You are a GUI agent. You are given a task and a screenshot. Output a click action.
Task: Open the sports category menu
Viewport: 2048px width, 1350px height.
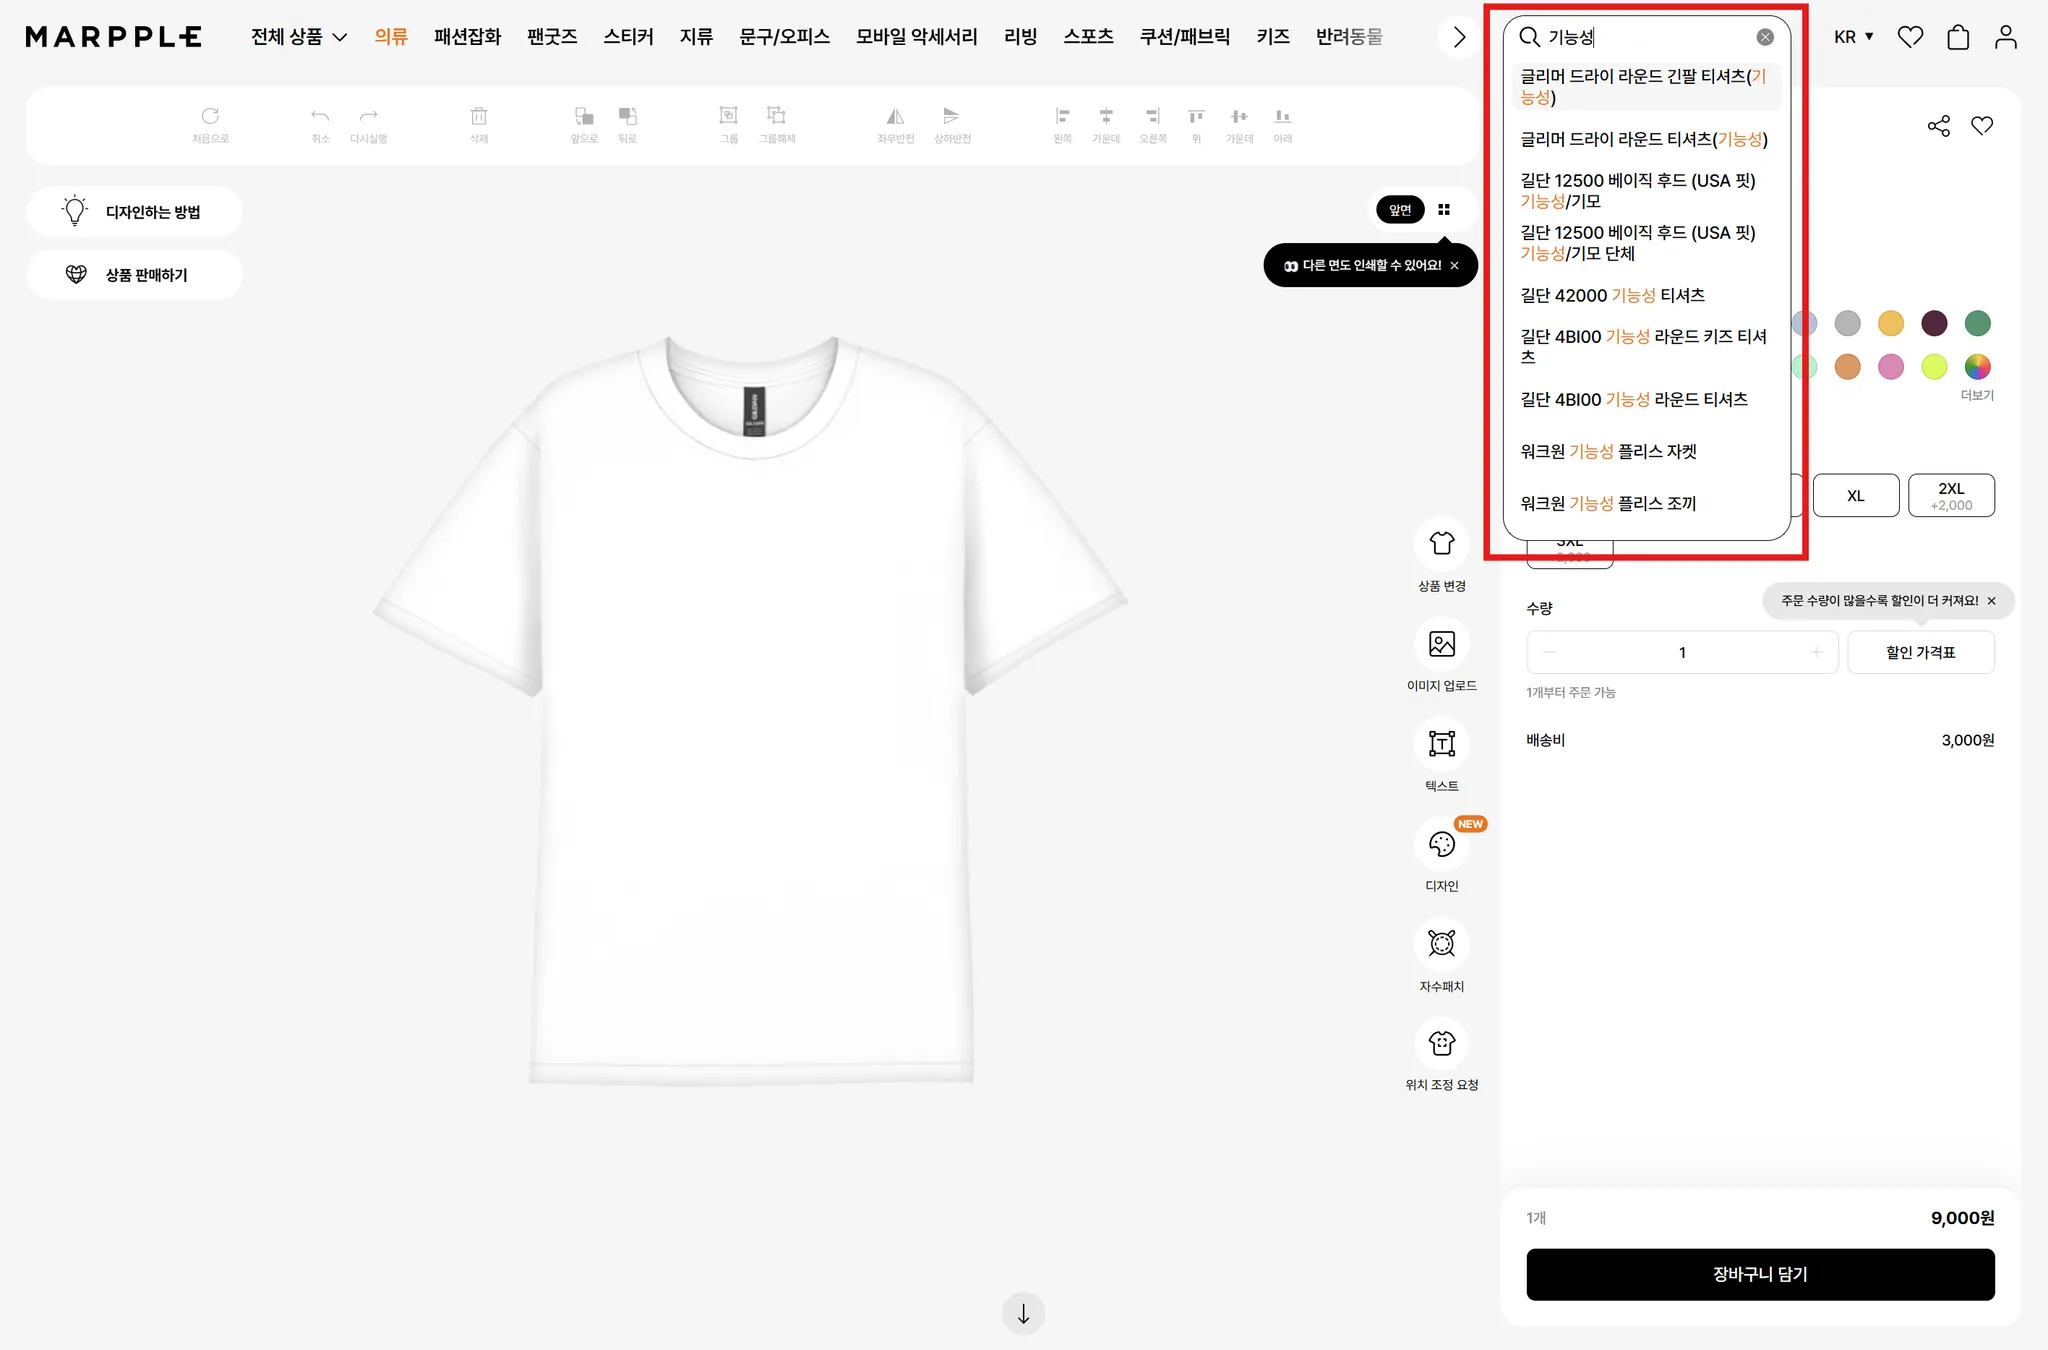tap(1088, 37)
